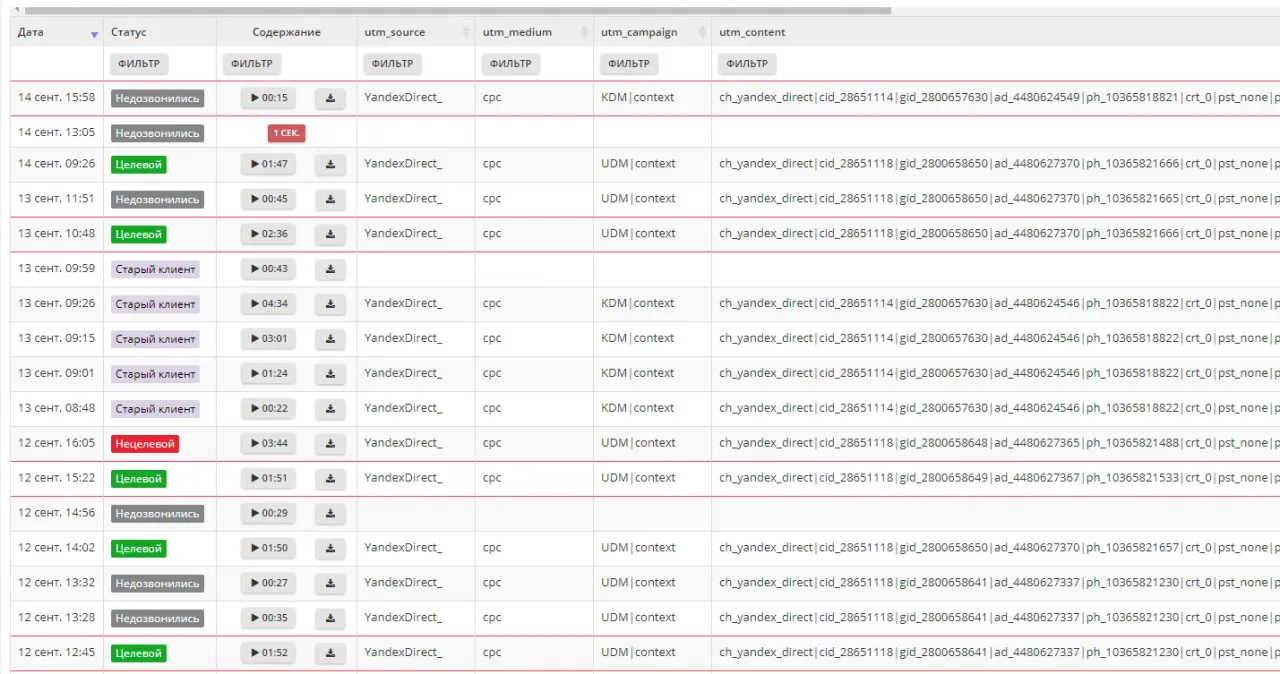The height and width of the screenshot is (674, 1280).
Task: Open the Фильтр button under utm_content
Action: 747,64
